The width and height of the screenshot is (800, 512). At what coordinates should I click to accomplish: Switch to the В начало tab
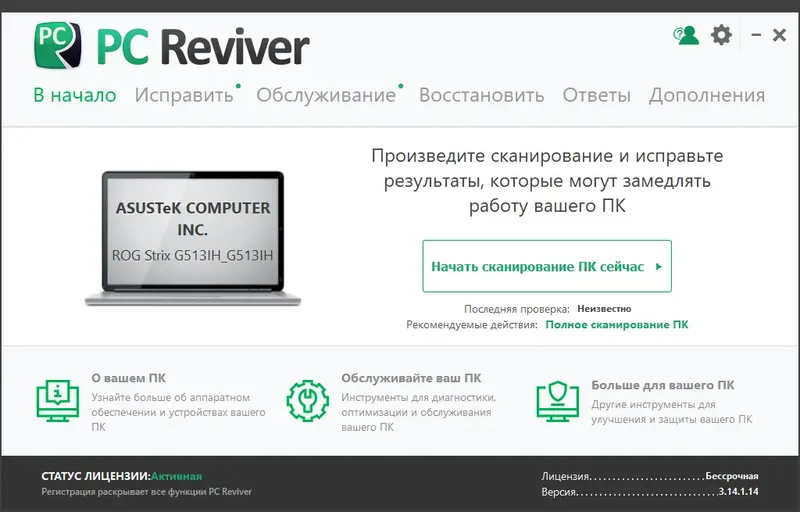pos(75,95)
